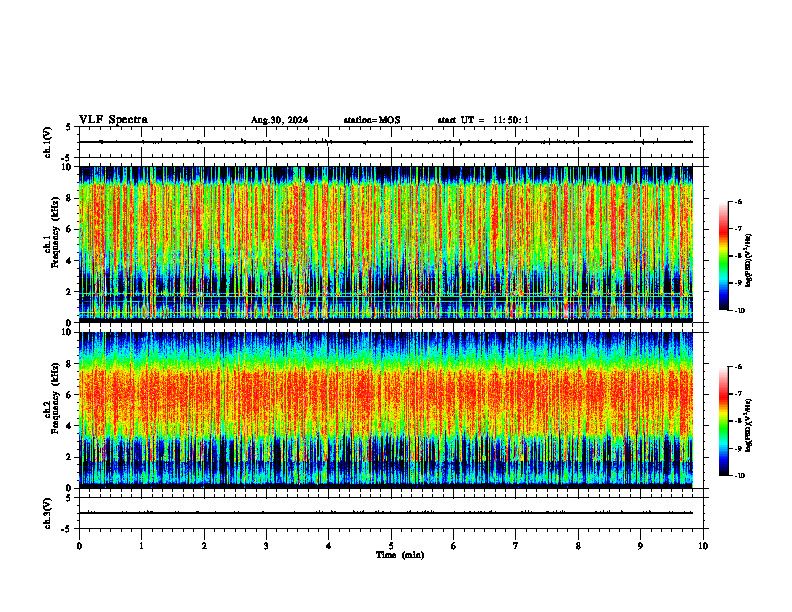
Task: Click the "2" kHz tick of ch.2 panel
Action: point(70,457)
